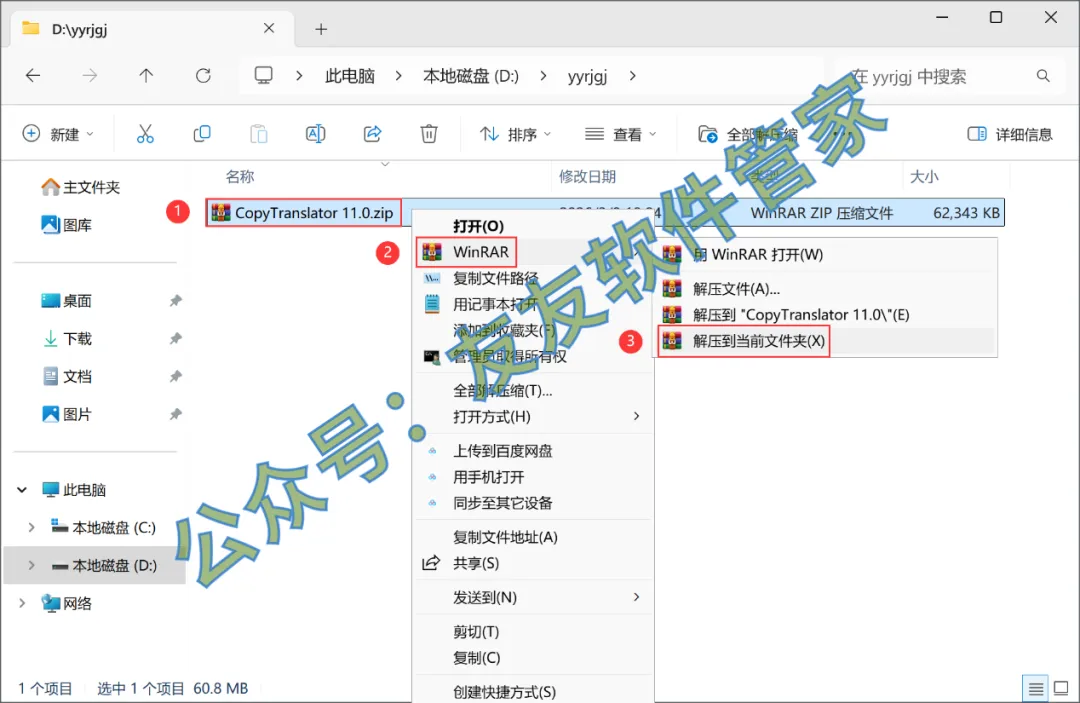
Task: Click 用手机打开 in context menu
Action: 534,477
